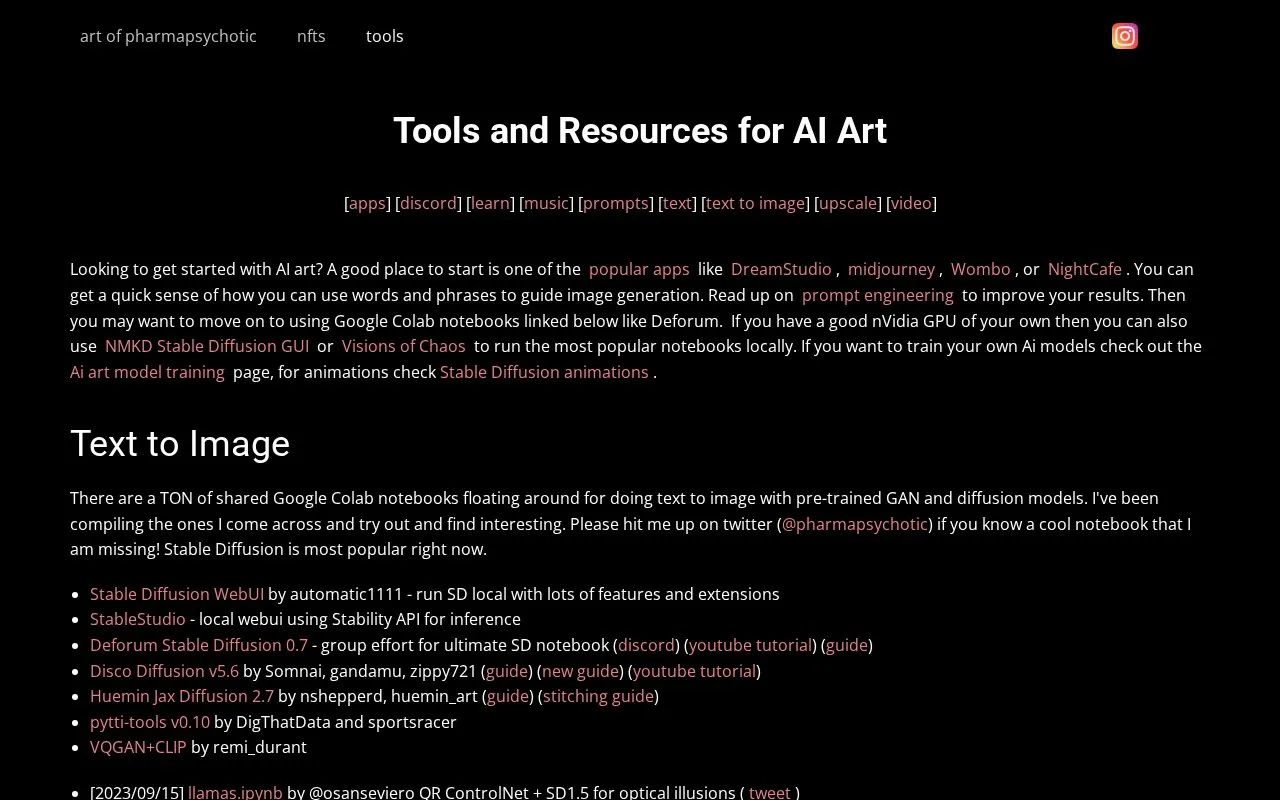Open the Huemin stitching guide
This screenshot has width=1280, height=800.
(598, 696)
